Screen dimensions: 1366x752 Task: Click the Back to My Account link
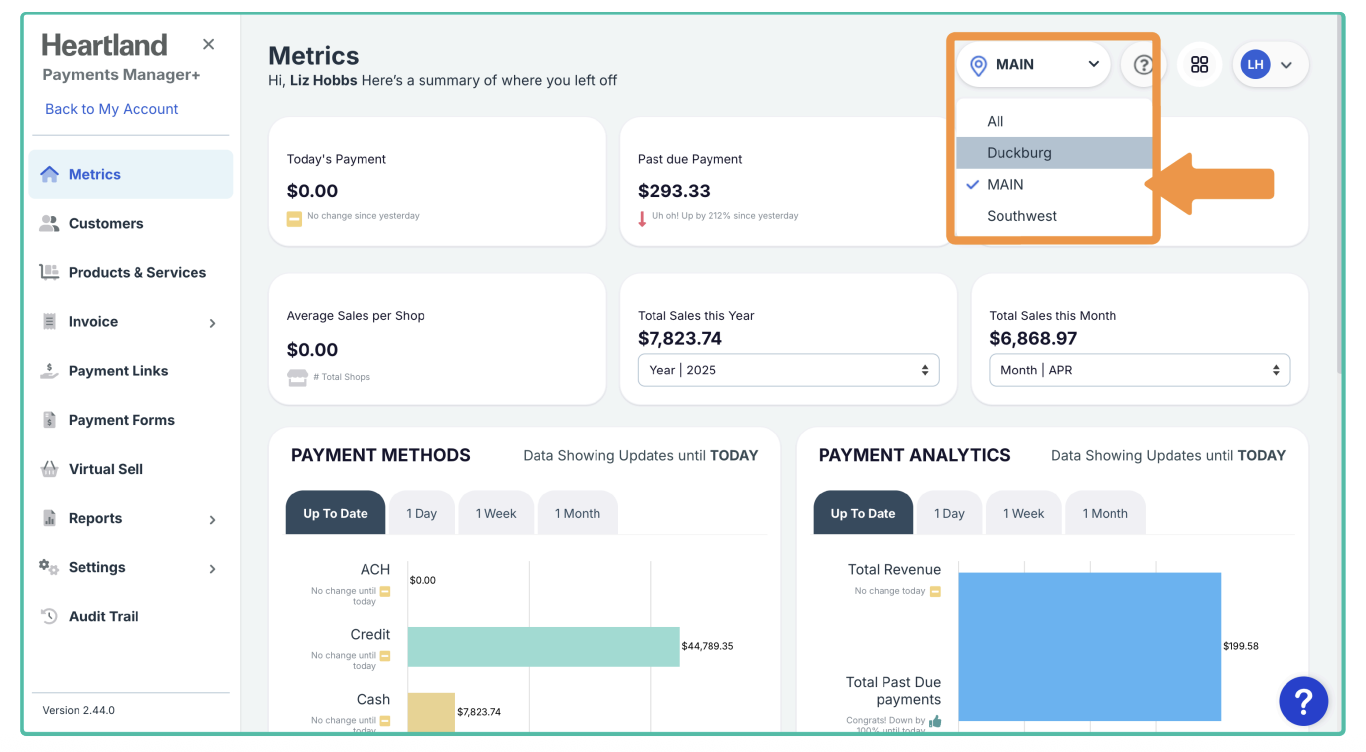[112, 109]
